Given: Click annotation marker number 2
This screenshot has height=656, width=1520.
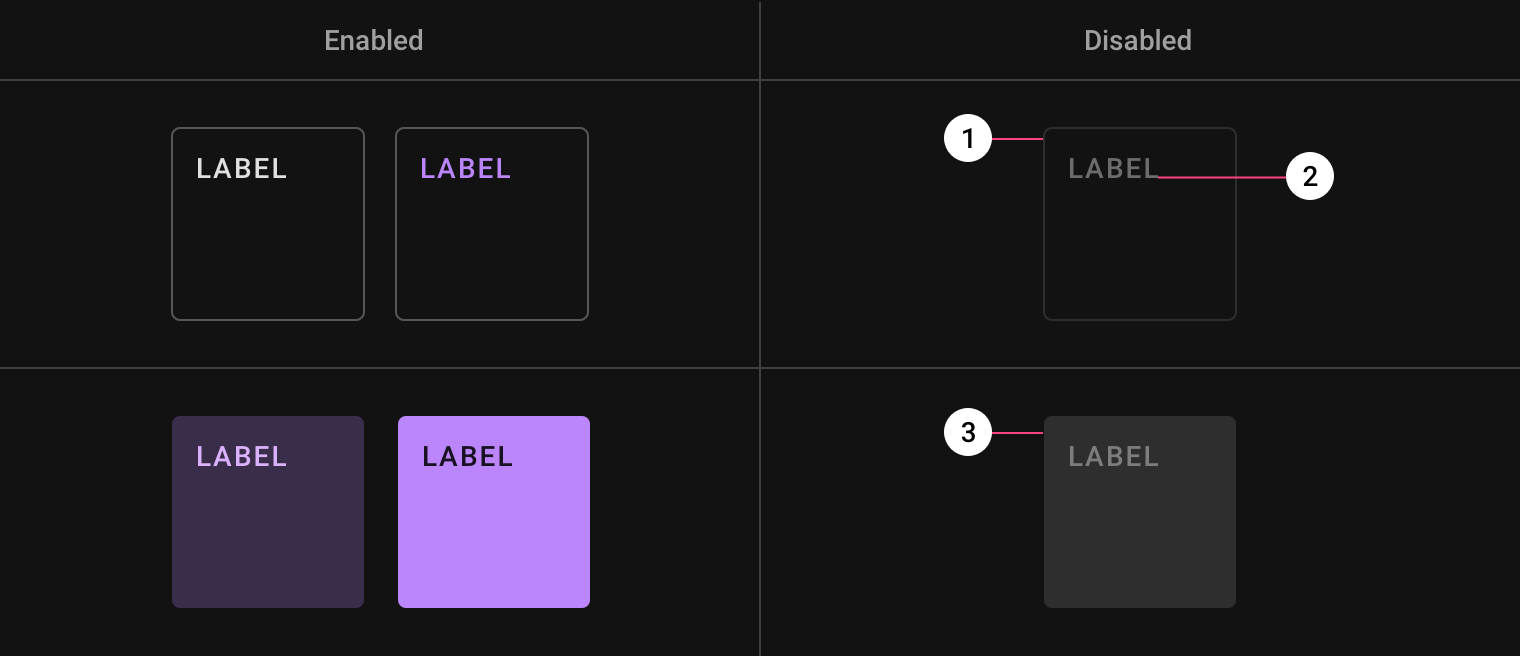Looking at the screenshot, I should pyautogui.click(x=1310, y=177).
